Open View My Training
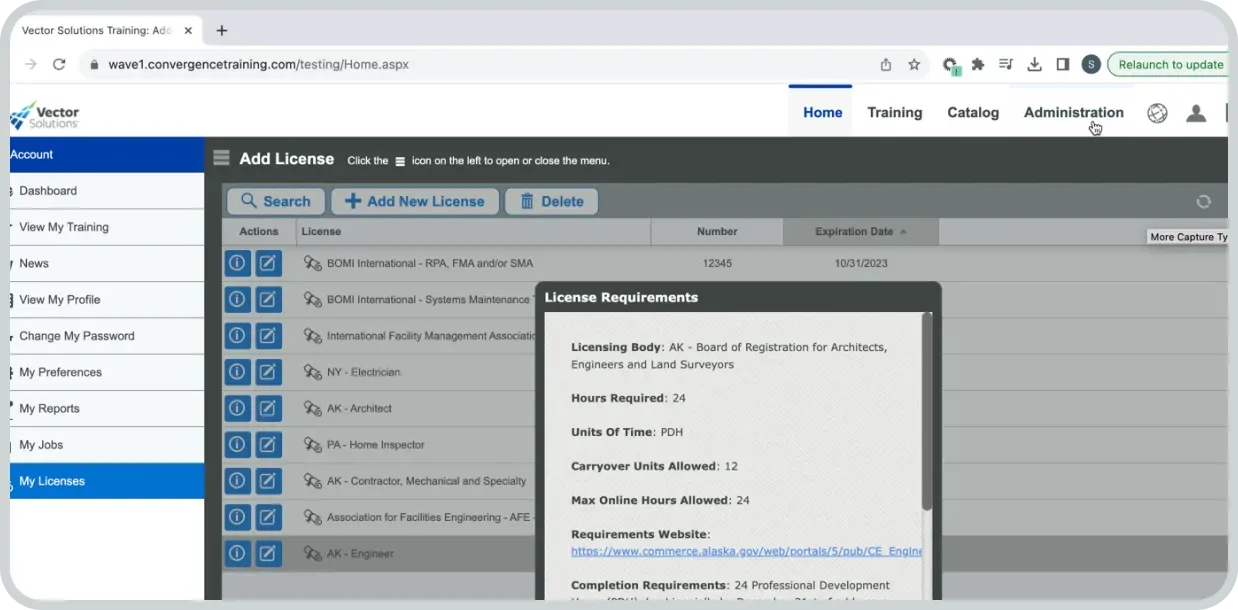1238x610 pixels. click(x=107, y=227)
